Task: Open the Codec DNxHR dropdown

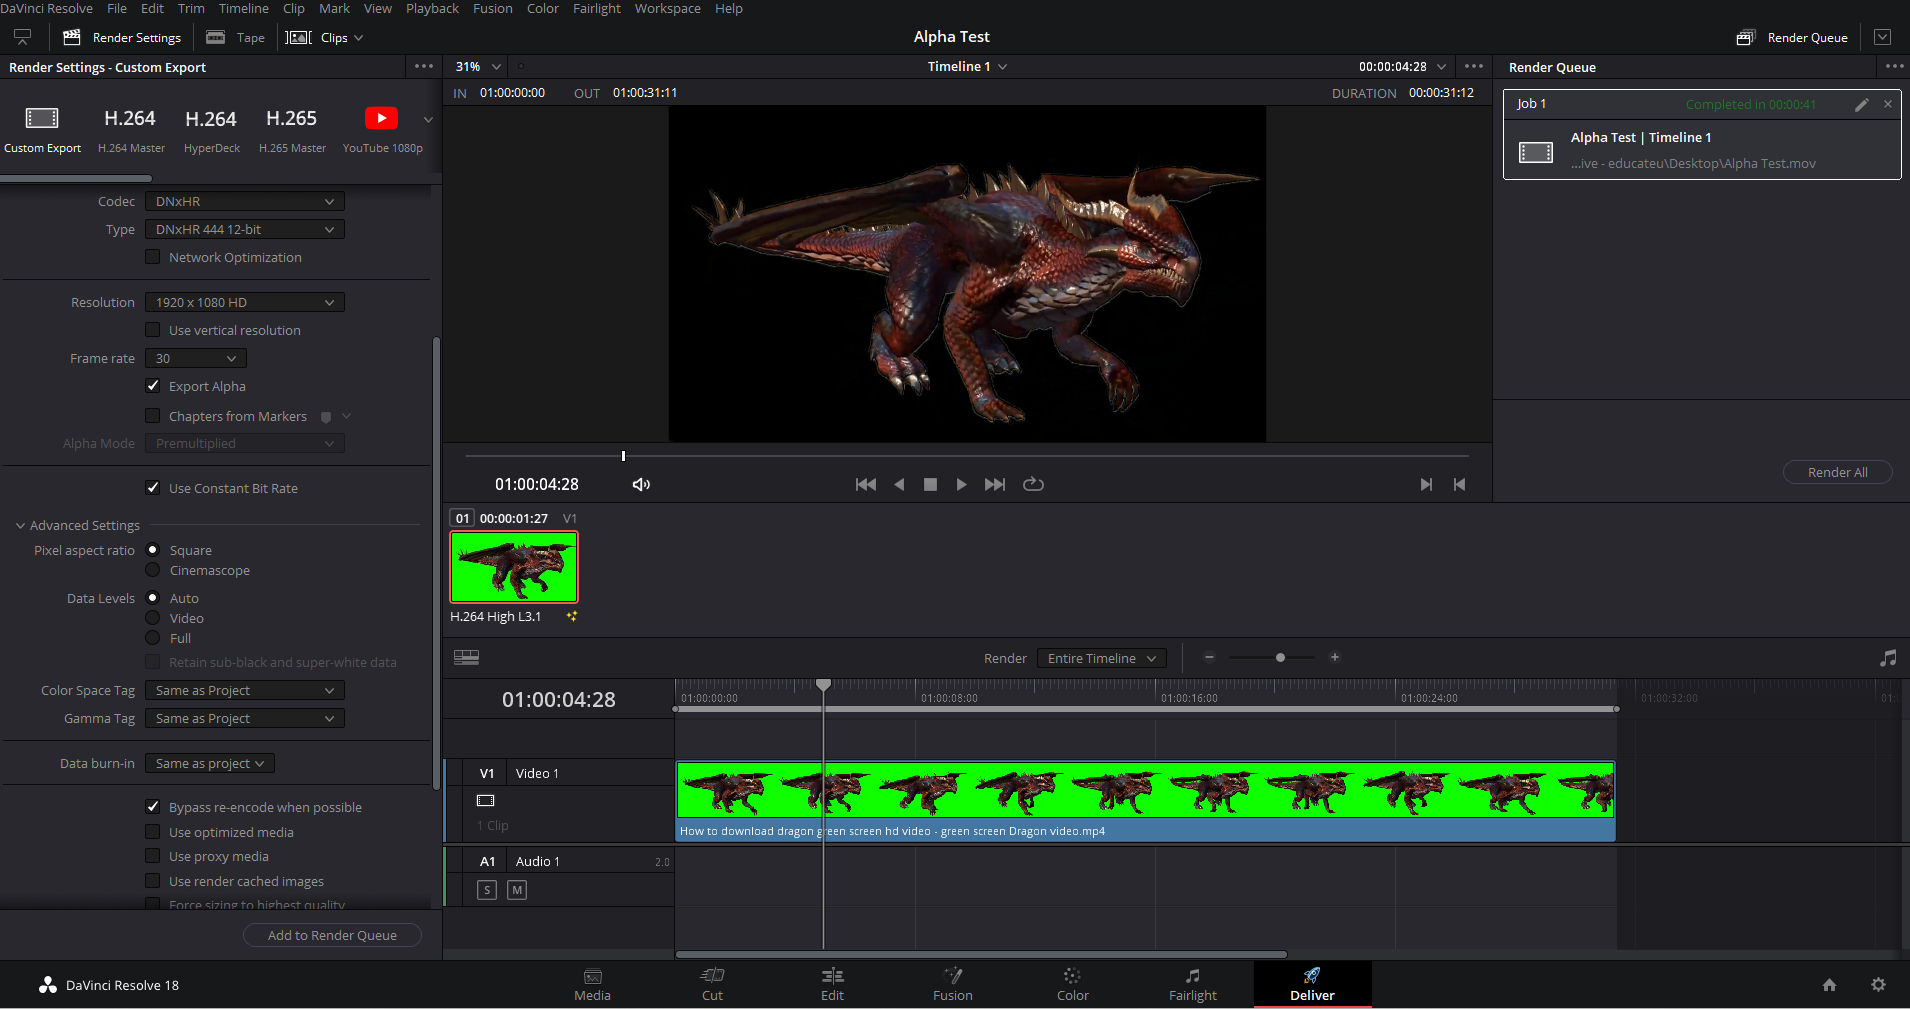Action: pyautogui.click(x=245, y=201)
